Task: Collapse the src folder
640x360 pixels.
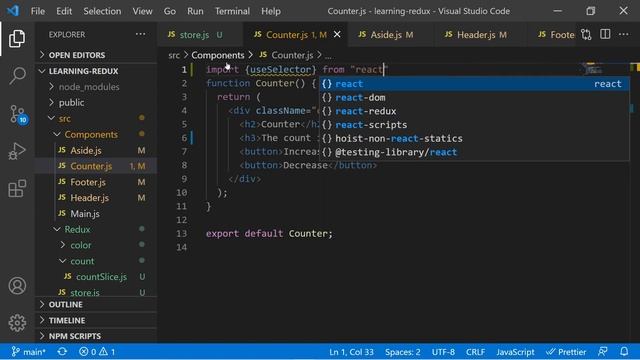Action: [x=96, y=118]
